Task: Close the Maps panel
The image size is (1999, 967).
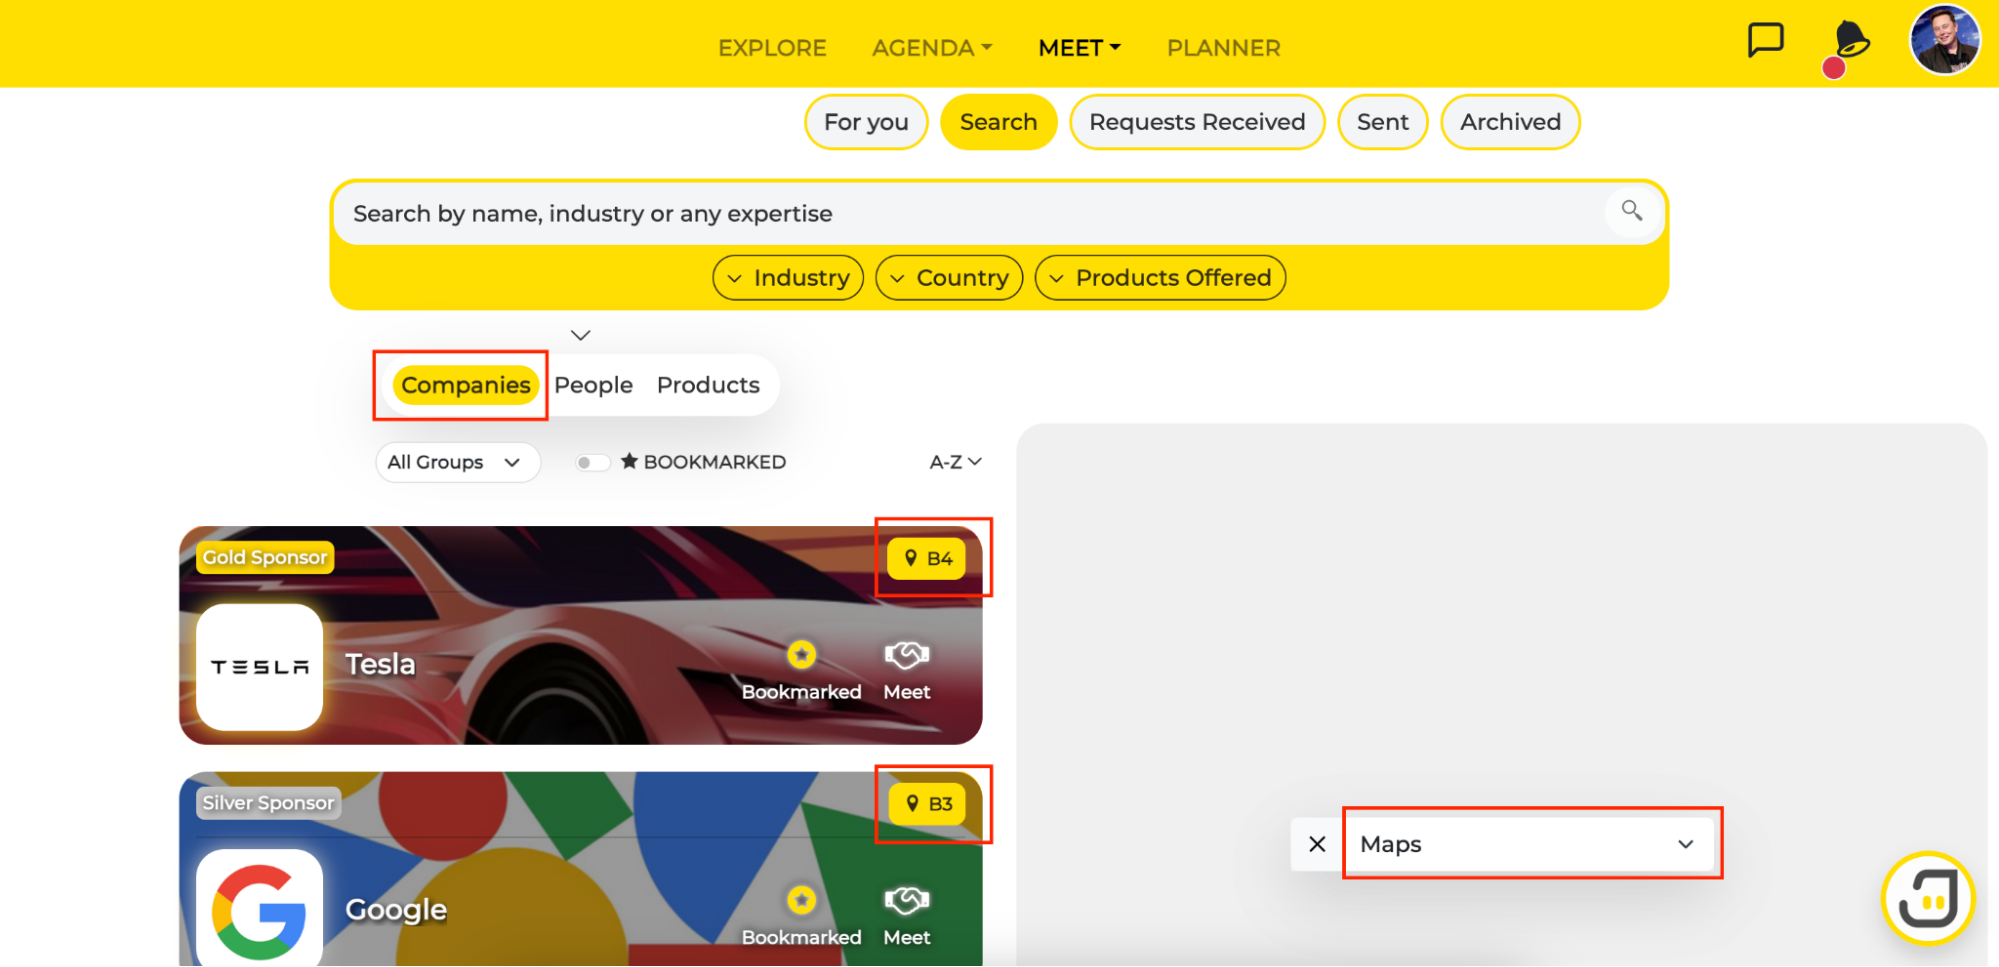Action: (1317, 844)
